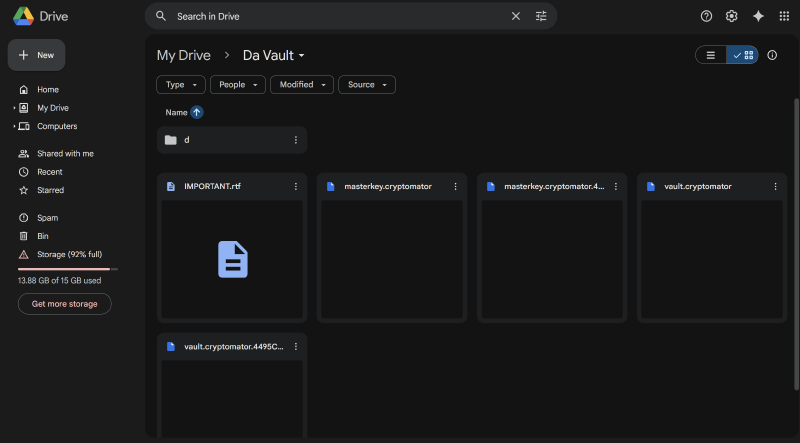Image resolution: width=800 pixels, height=443 pixels.
Task: Click the masterkey.cryptomator.4... preview area
Action: pyautogui.click(x=552, y=259)
